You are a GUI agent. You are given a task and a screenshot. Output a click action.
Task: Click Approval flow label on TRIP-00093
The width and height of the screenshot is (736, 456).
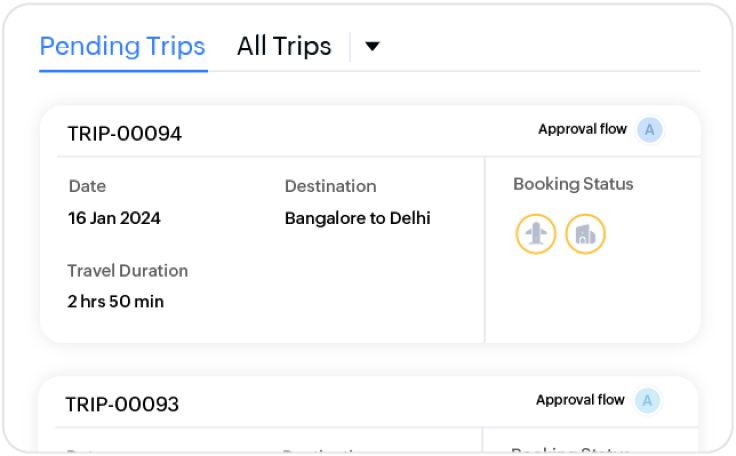[580, 400]
